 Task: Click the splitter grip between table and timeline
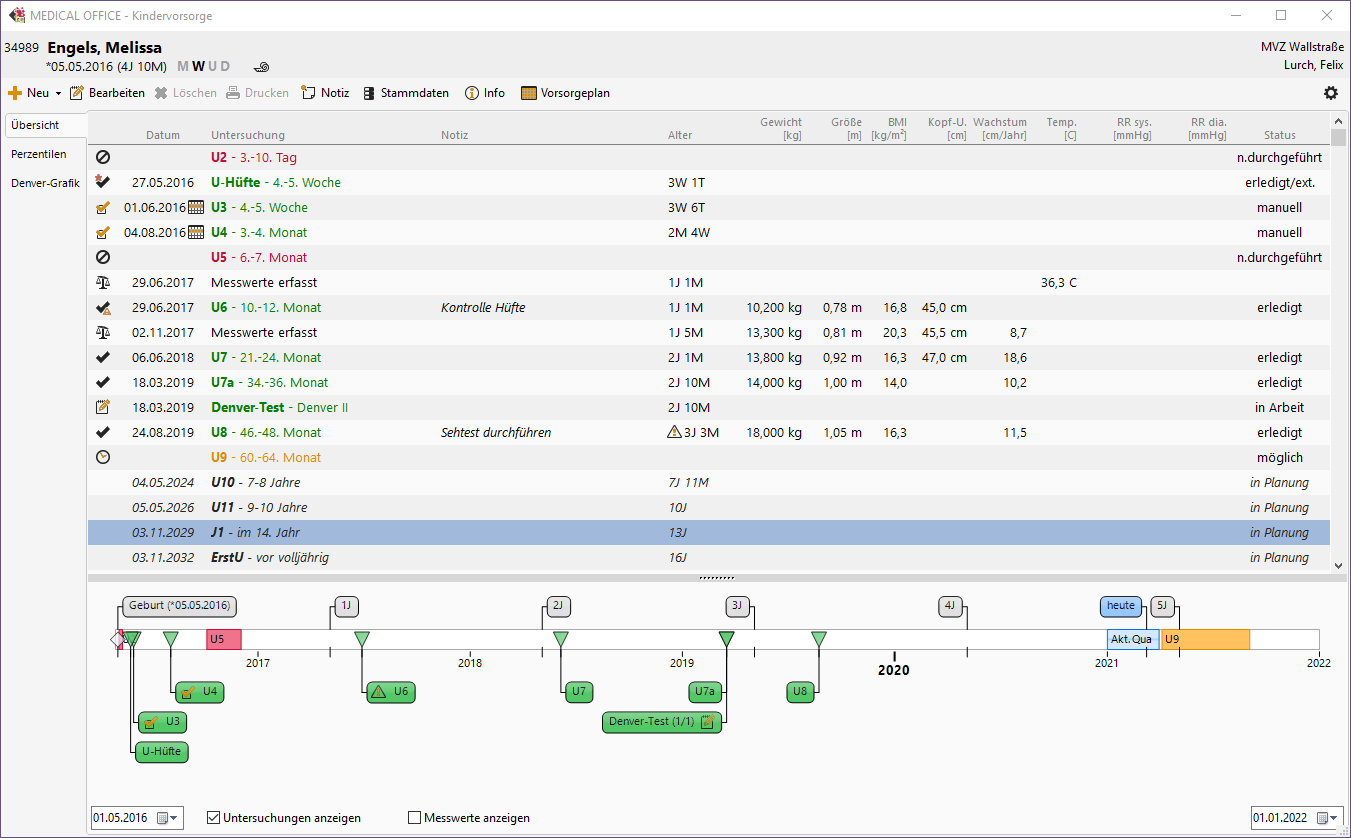716,578
